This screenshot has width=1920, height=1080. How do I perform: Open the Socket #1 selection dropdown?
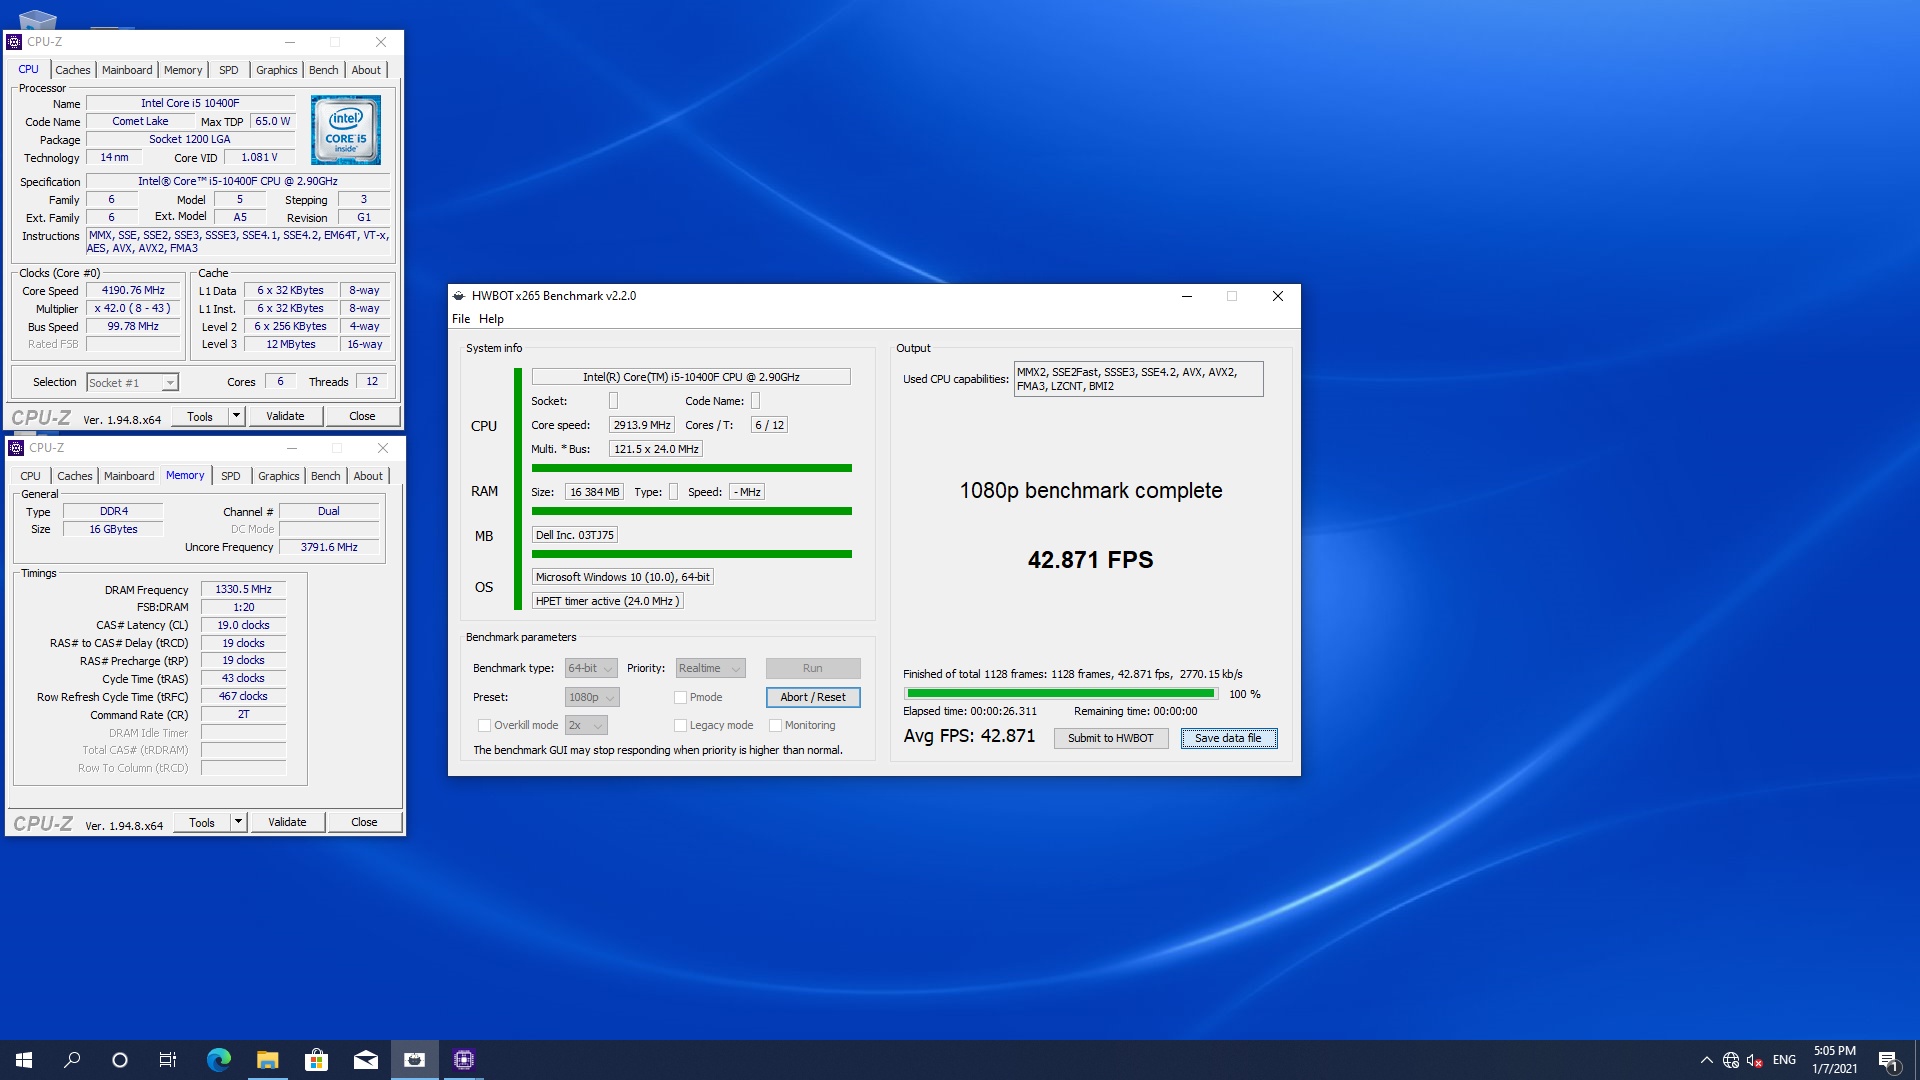click(x=132, y=382)
